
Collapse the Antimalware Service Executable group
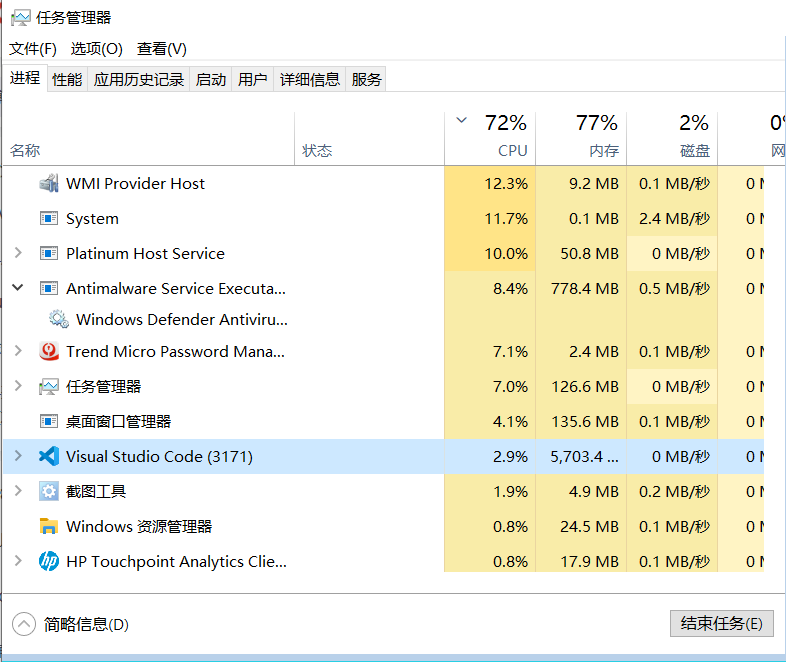pos(18,288)
